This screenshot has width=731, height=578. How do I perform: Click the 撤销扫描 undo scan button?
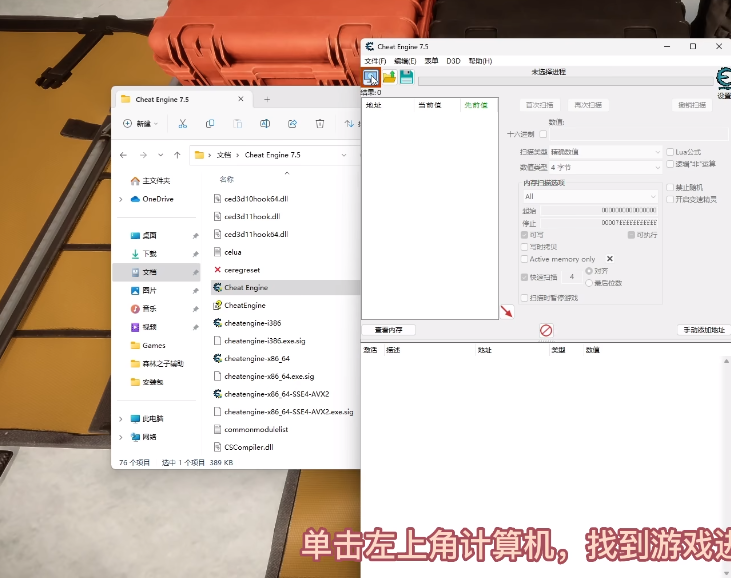692,105
